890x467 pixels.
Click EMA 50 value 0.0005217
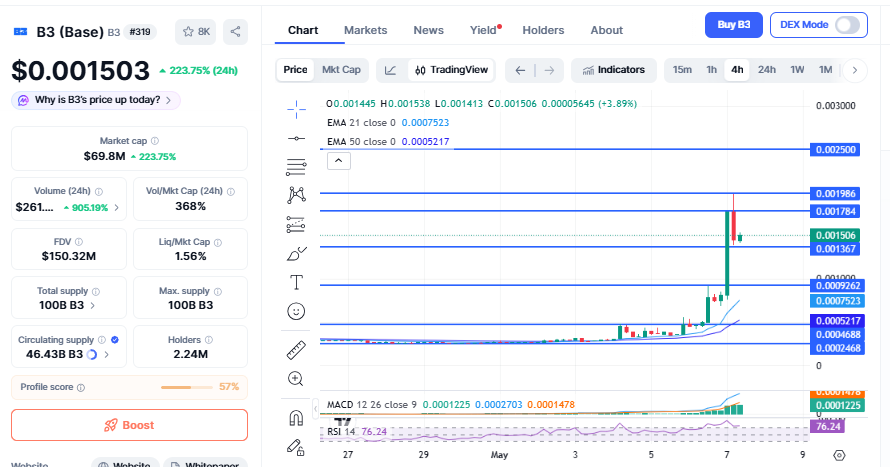pos(425,142)
